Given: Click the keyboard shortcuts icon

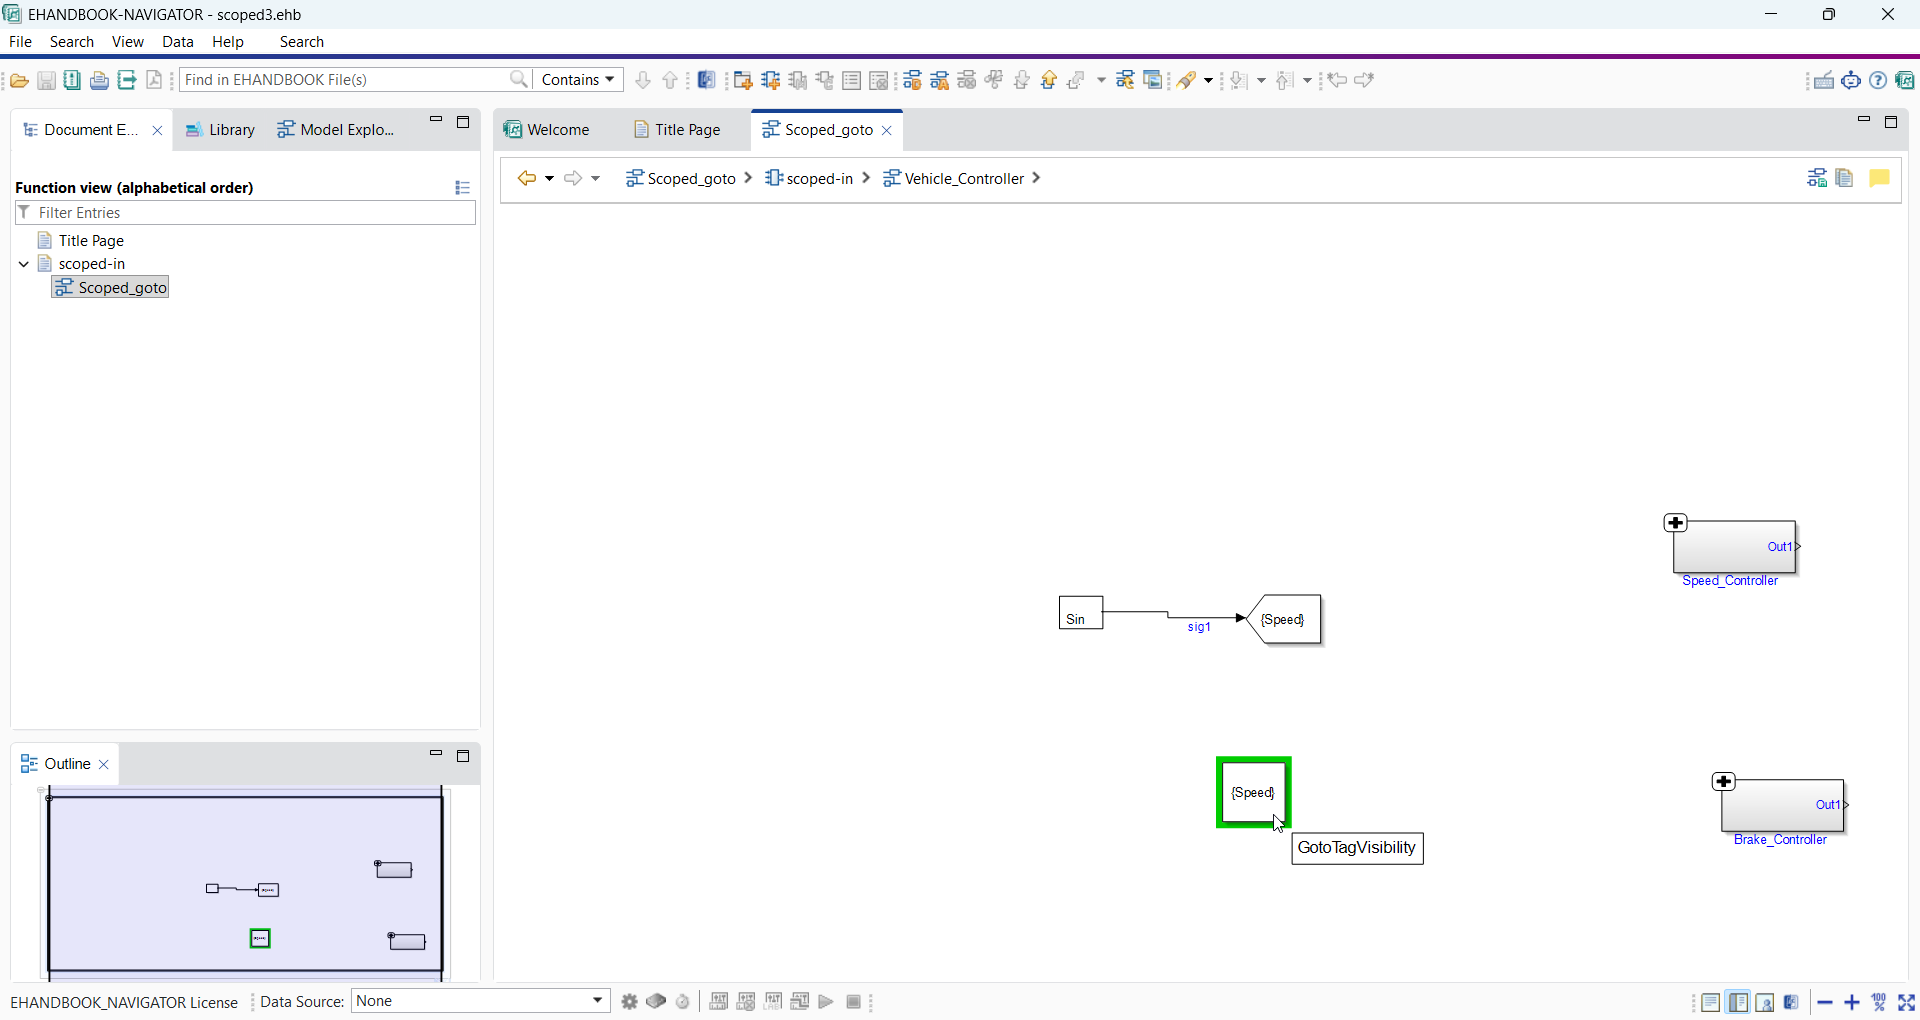Looking at the screenshot, I should (x=1824, y=80).
